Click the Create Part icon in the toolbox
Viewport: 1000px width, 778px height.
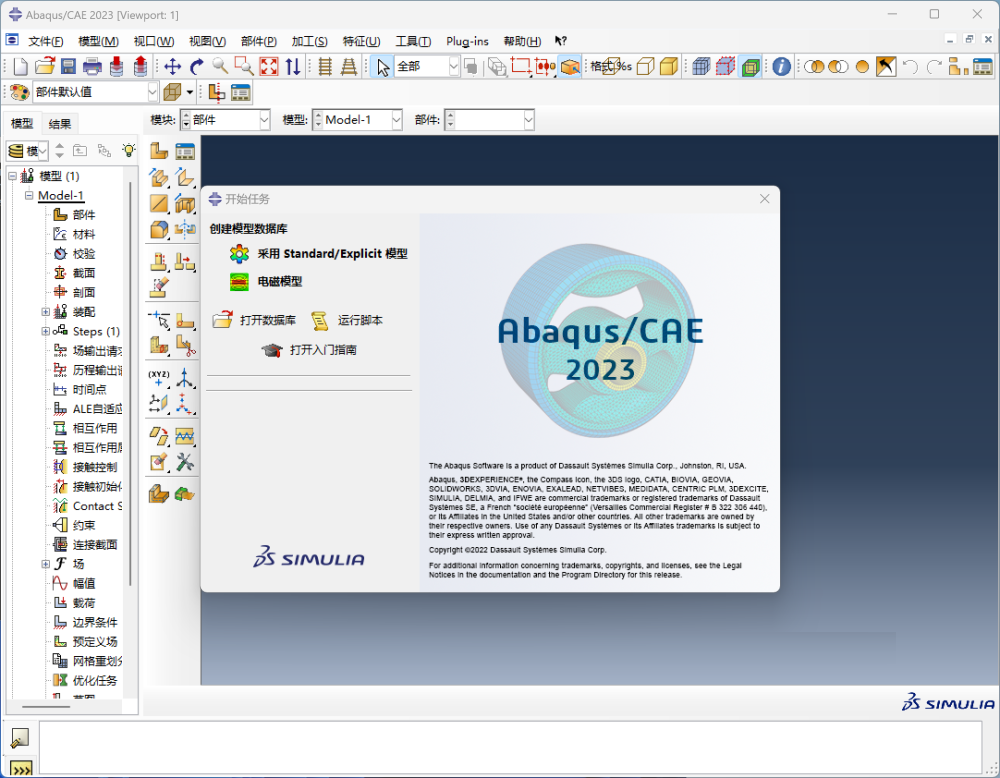(x=159, y=151)
